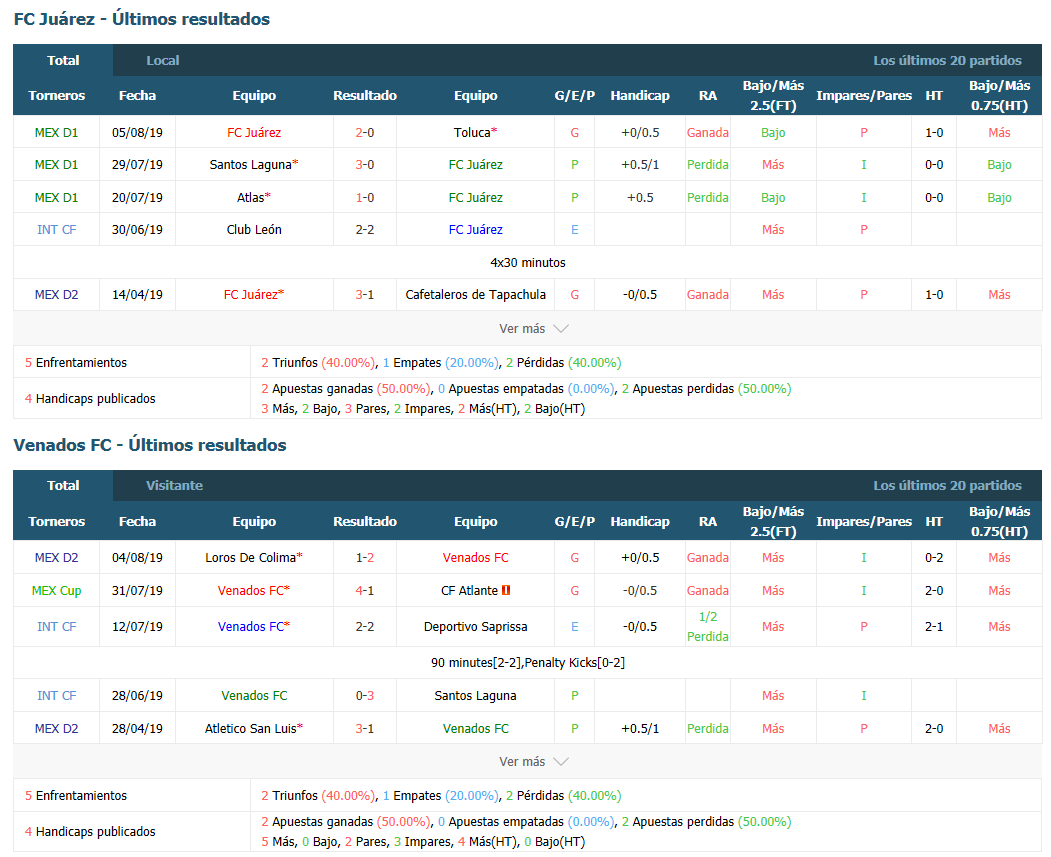Click the '4x30 minutos' note
The width and height of the screenshot is (1051, 857).
pos(528,263)
